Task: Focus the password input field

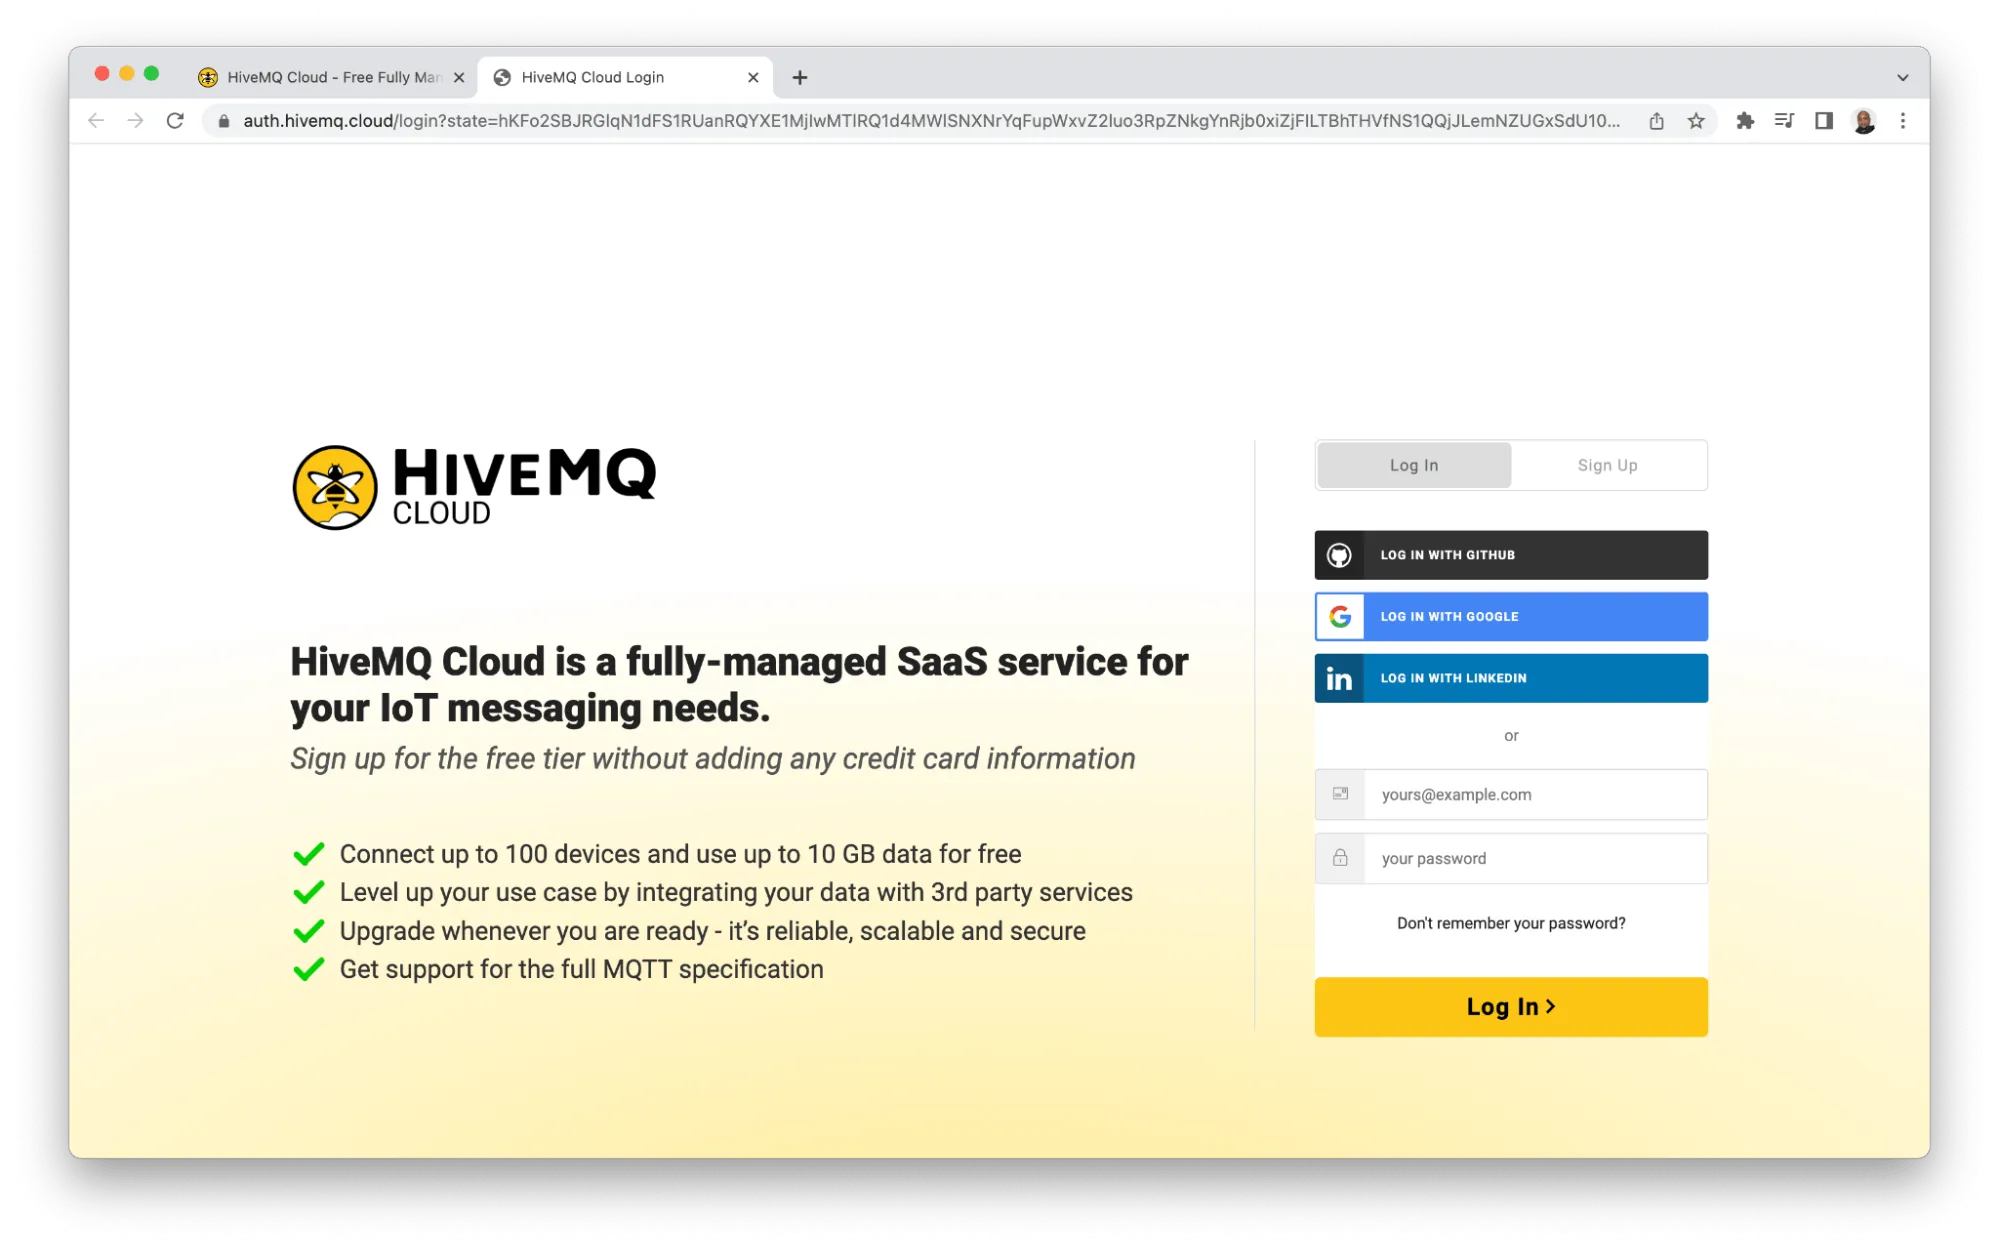Action: tap(1534, 859)
